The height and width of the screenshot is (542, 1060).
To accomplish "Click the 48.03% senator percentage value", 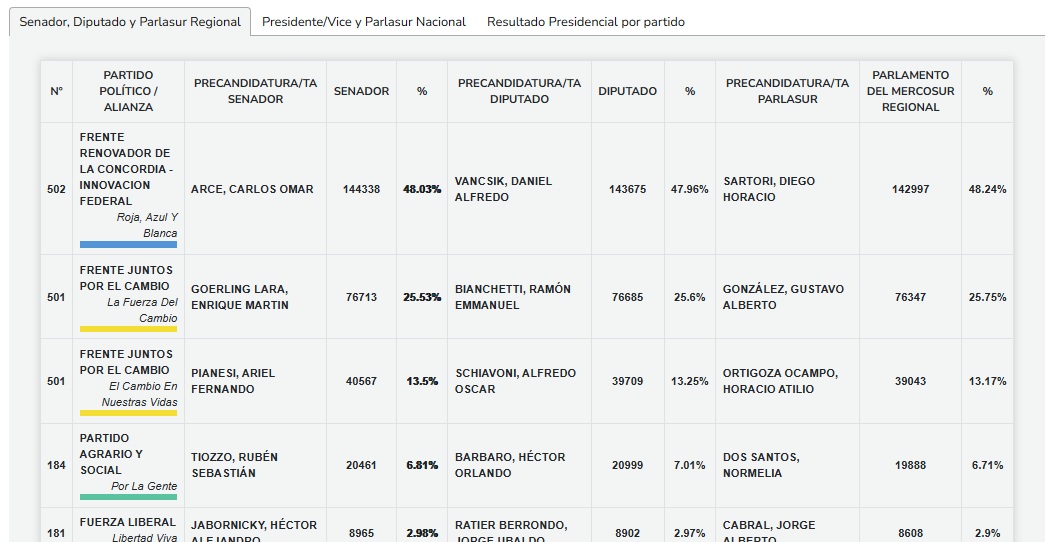I will coord(422,189).
